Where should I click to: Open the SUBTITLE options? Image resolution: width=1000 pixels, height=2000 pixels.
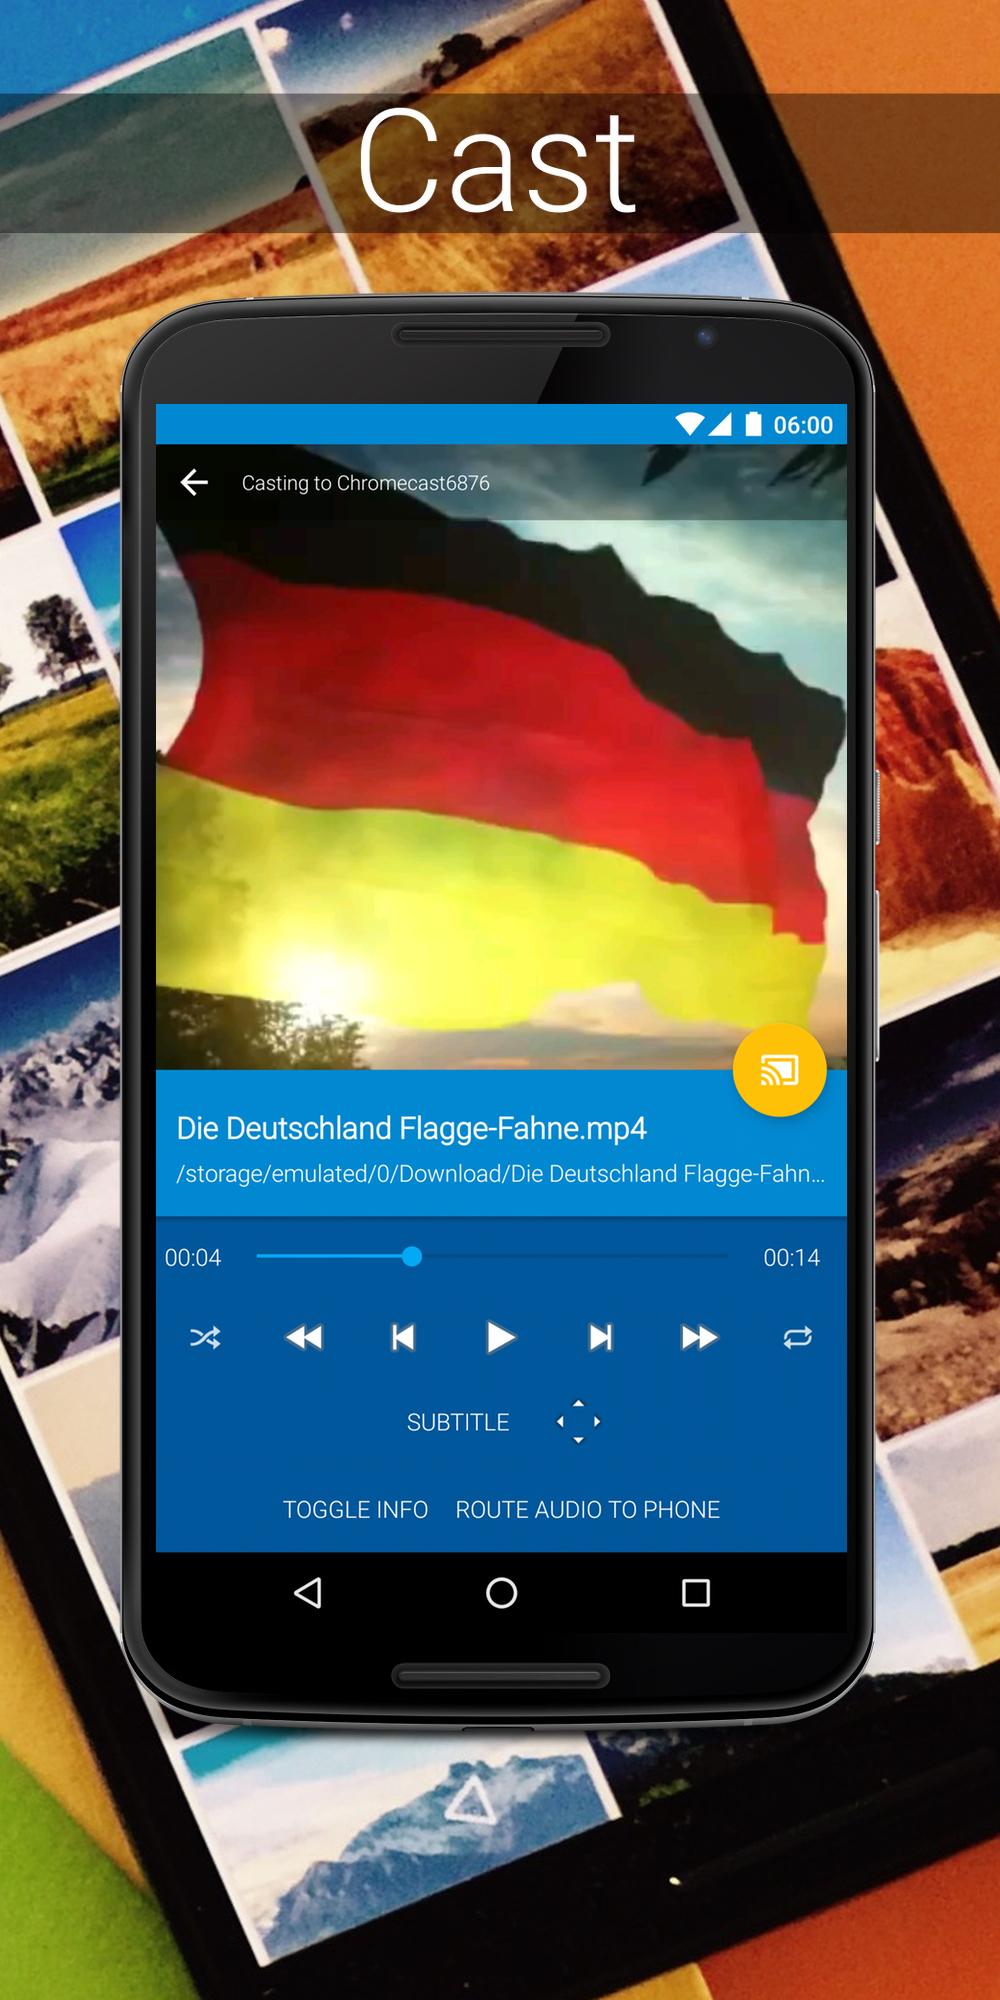[458, 1422]
